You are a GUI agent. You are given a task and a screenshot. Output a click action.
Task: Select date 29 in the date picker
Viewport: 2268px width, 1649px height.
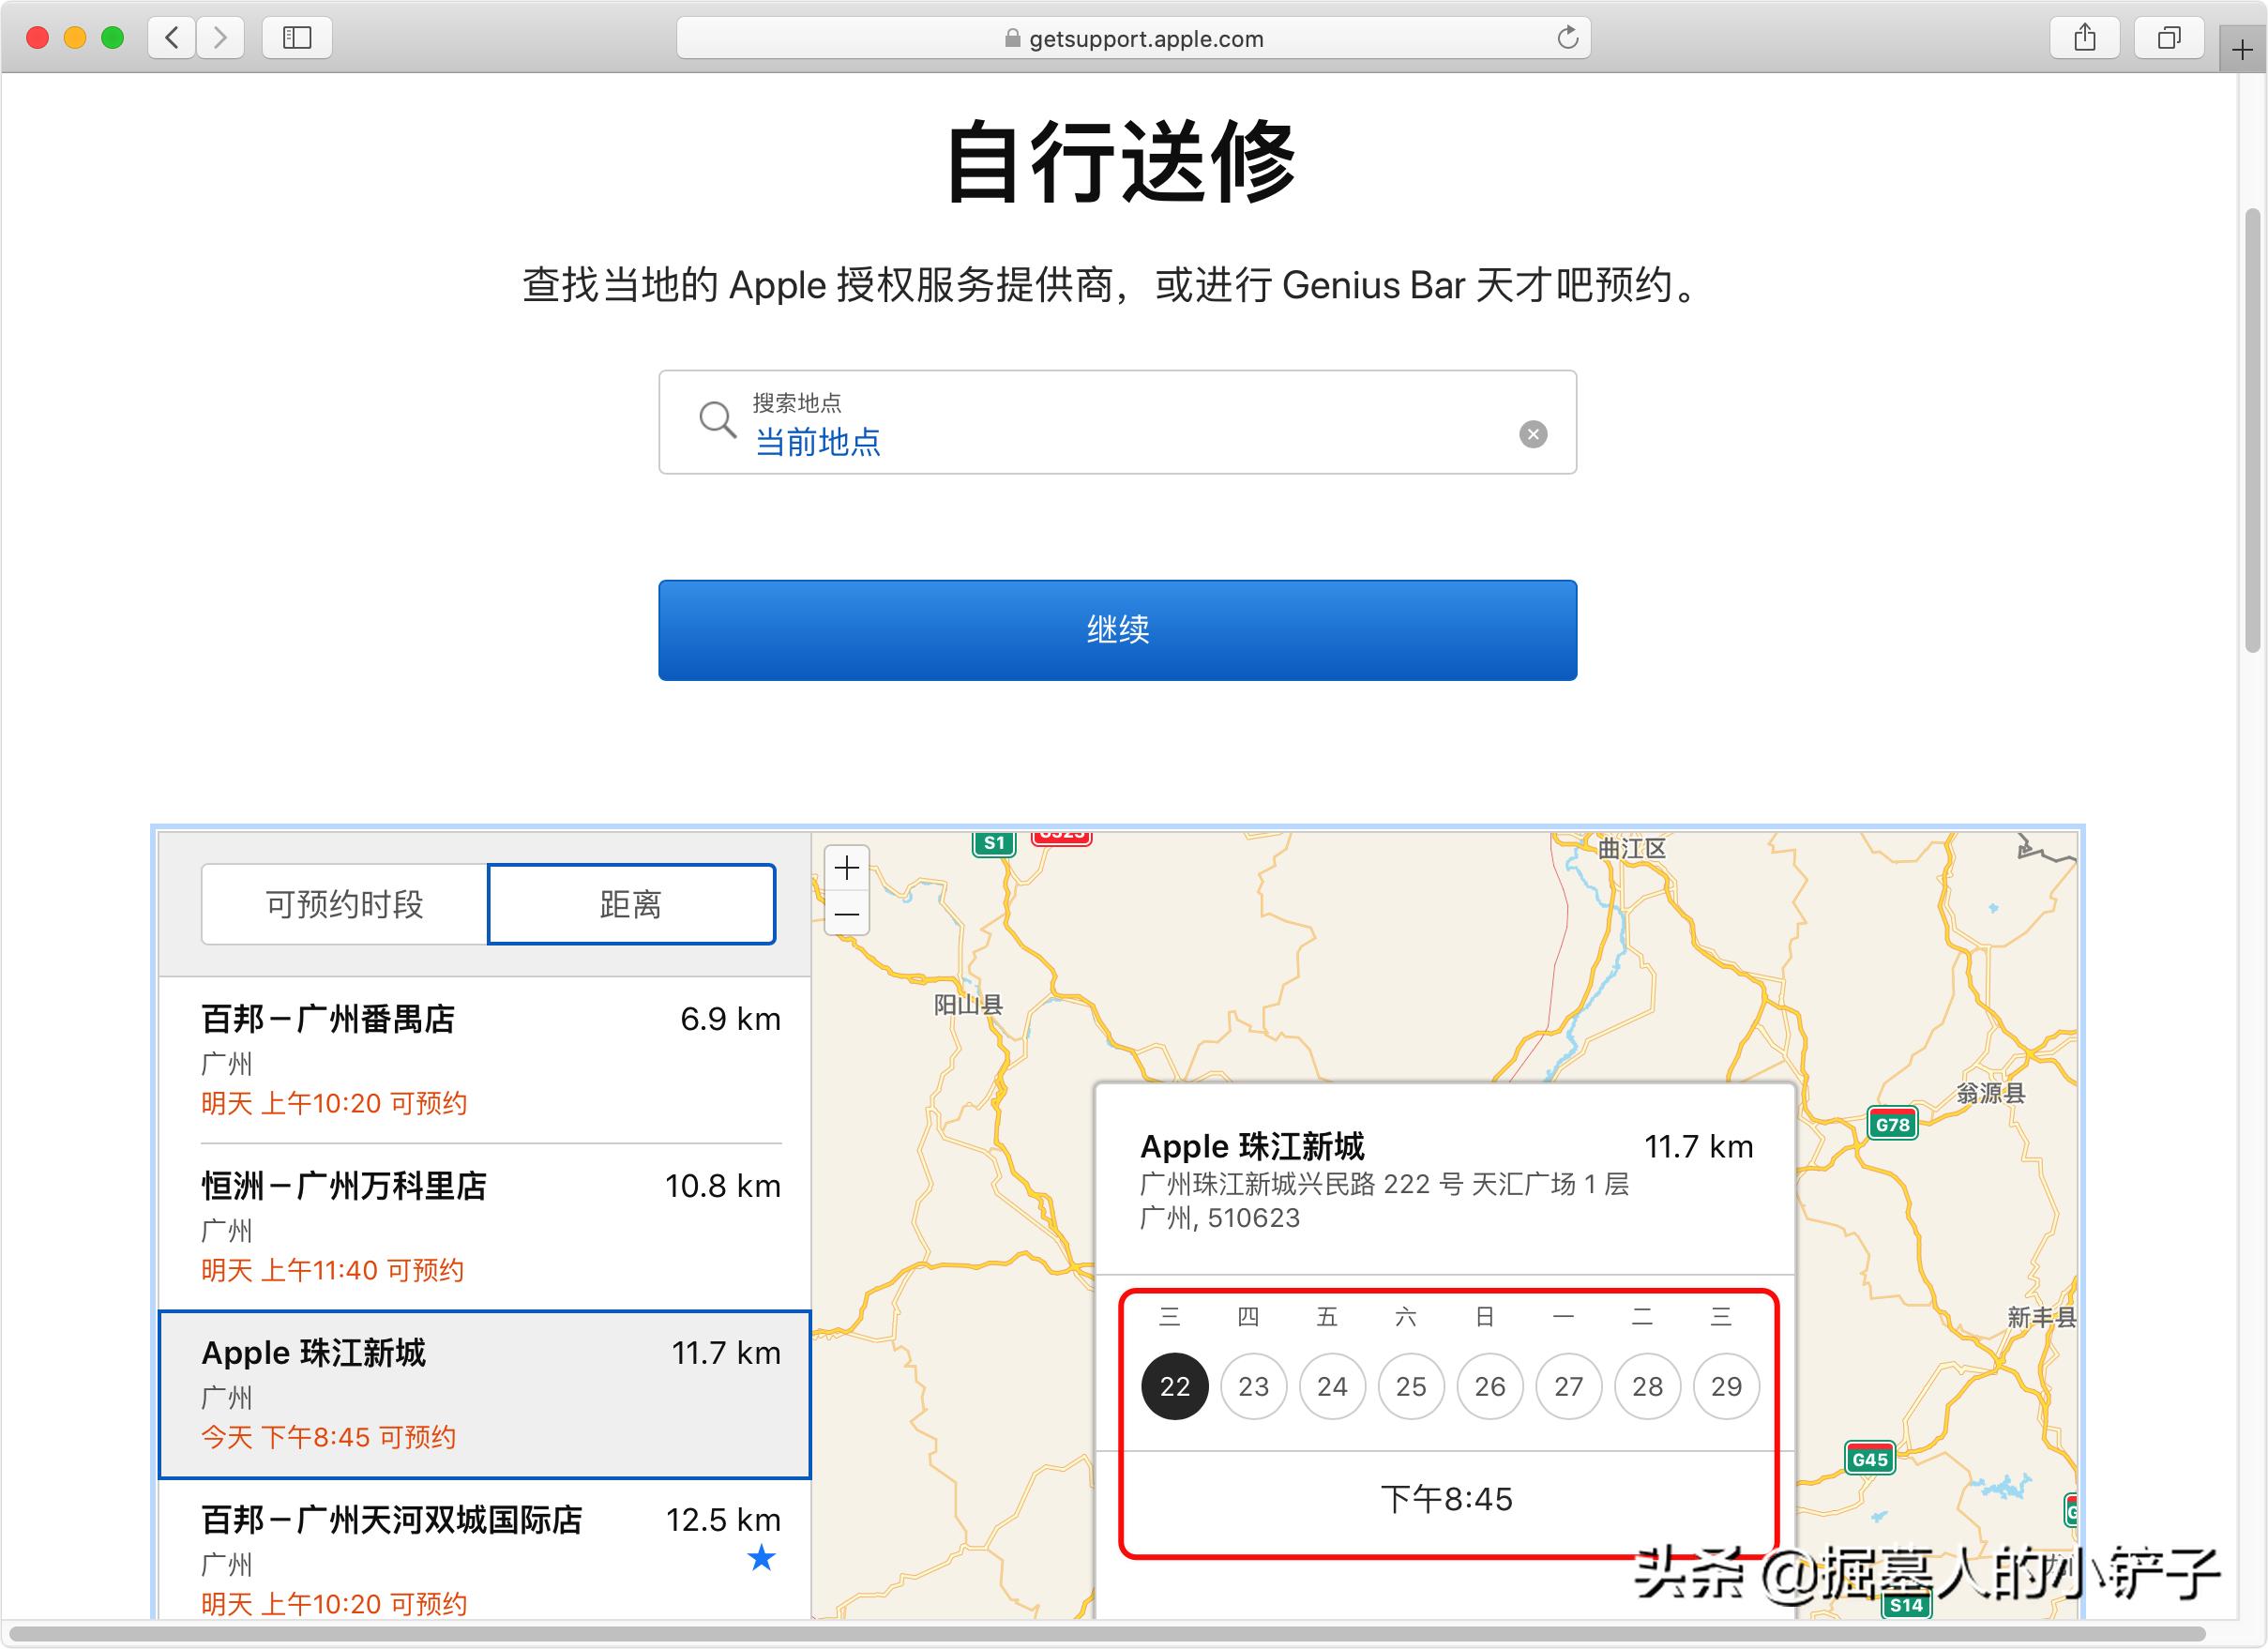pyautogui.click(x=1726, y=1386)
